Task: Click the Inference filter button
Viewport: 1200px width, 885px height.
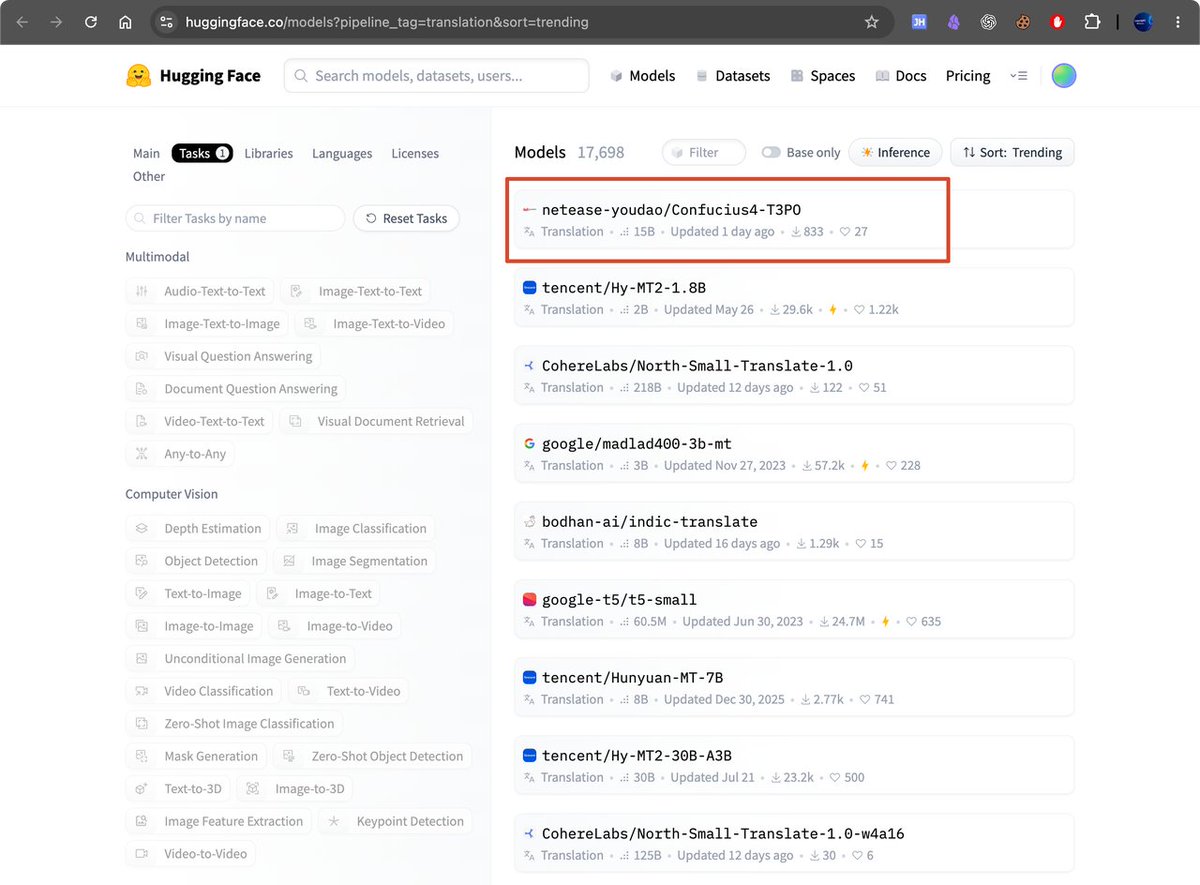Action: point(895,153)
